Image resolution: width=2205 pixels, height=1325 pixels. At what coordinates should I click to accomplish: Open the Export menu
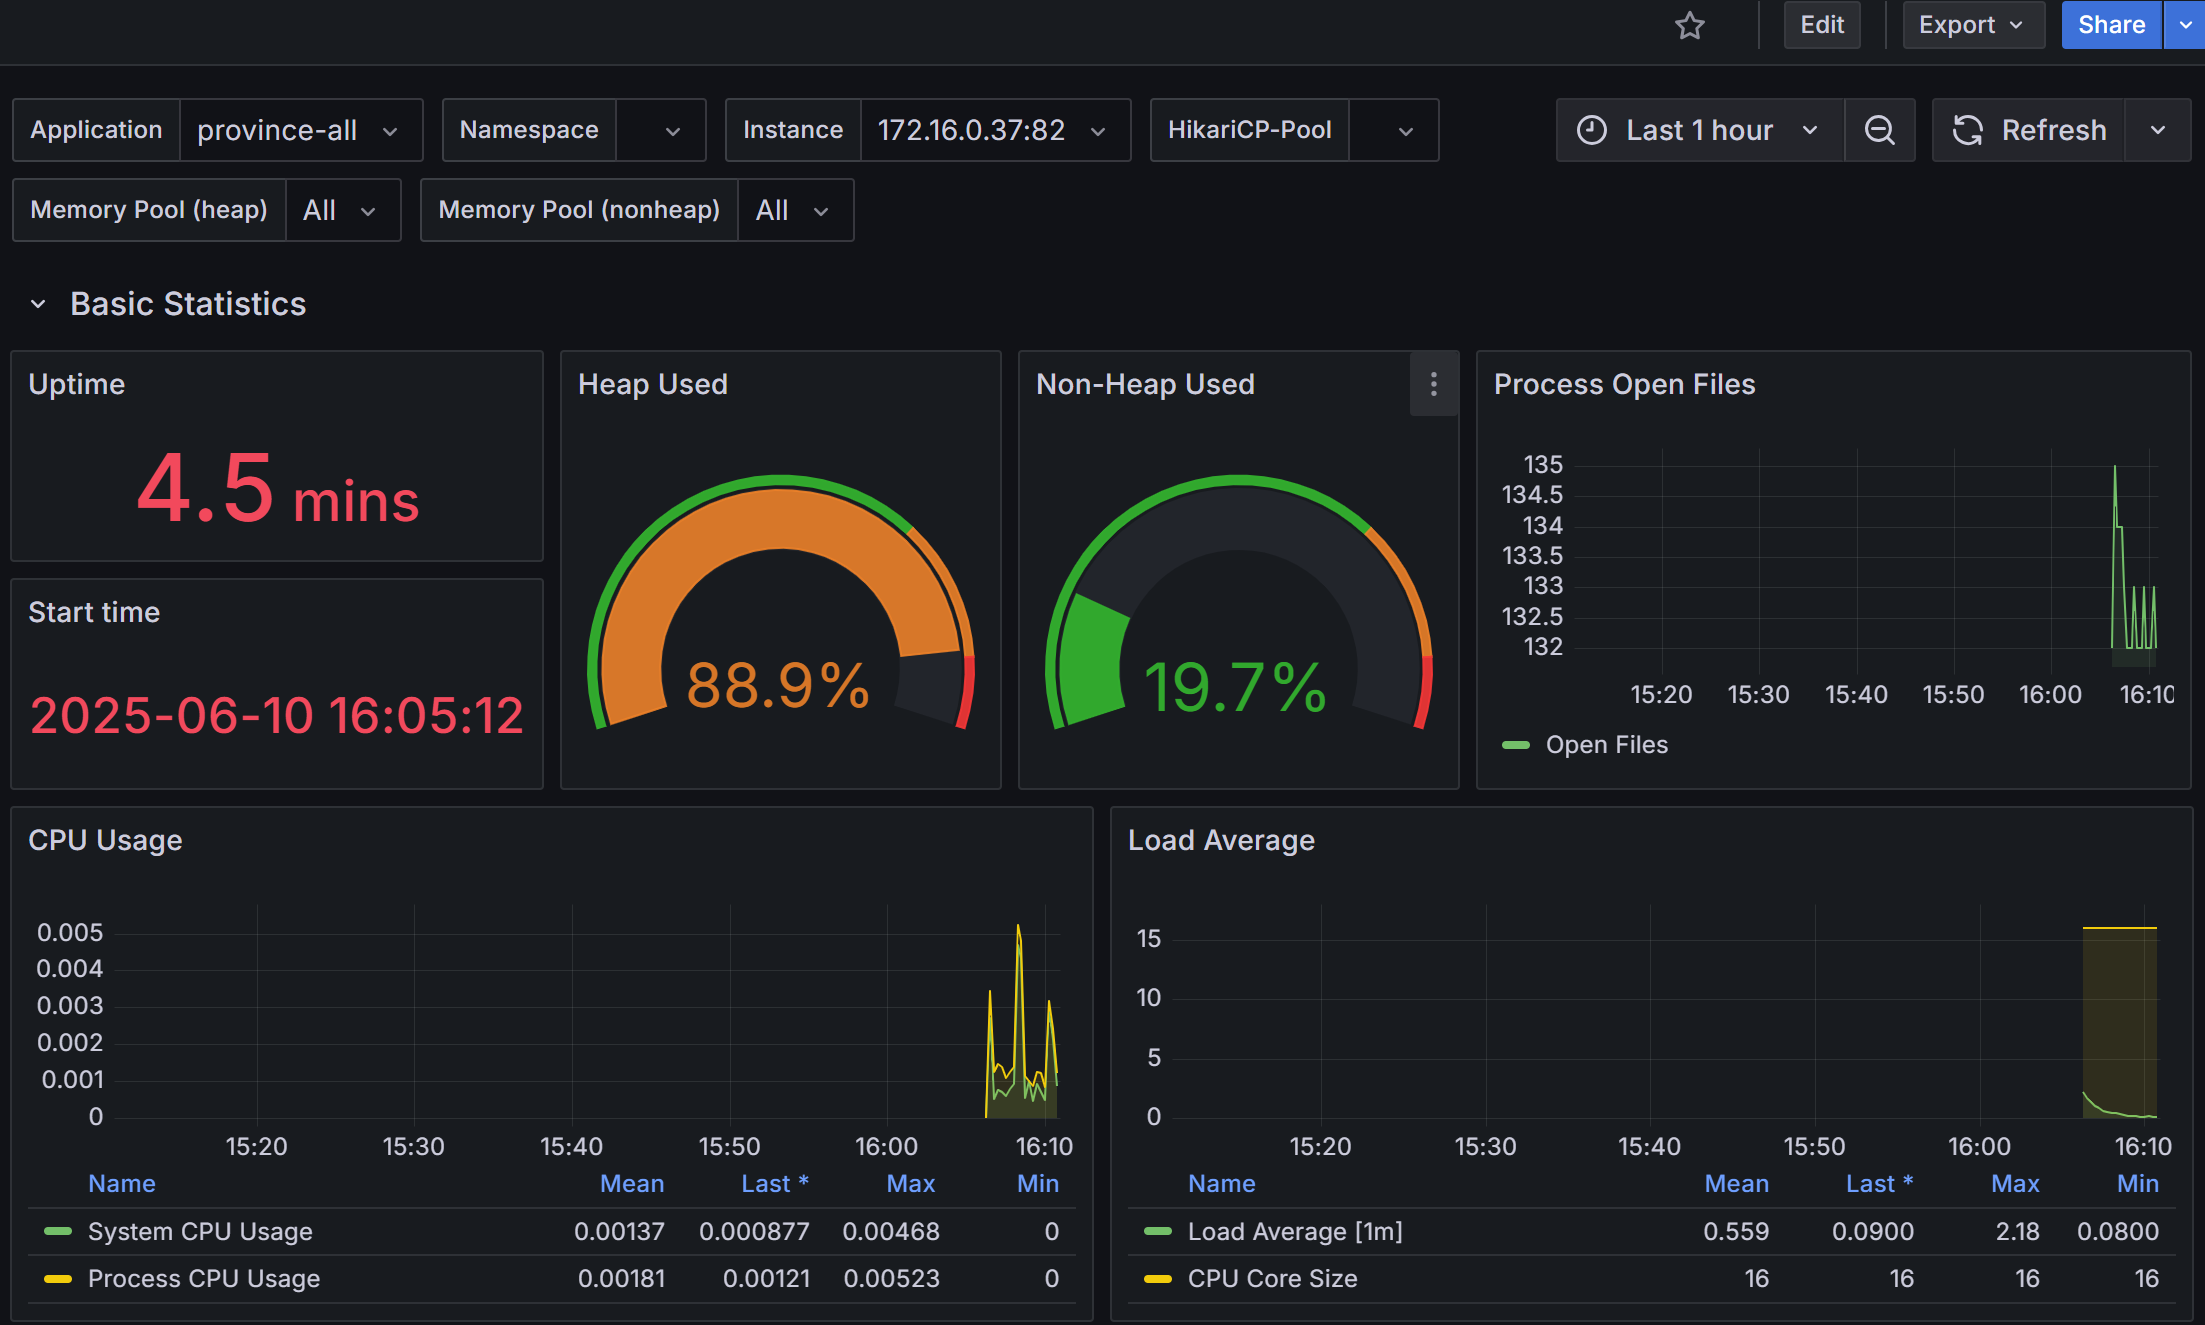pyautogui.click(x=1970, y=25)
